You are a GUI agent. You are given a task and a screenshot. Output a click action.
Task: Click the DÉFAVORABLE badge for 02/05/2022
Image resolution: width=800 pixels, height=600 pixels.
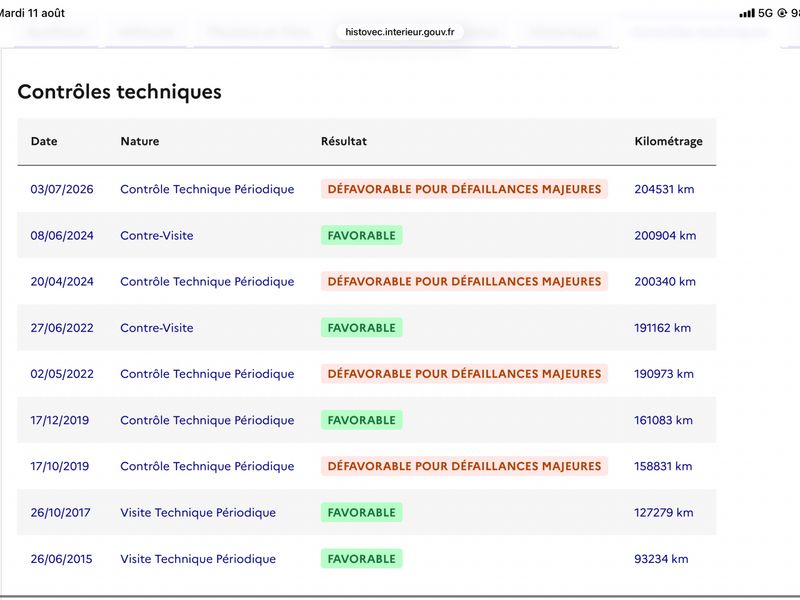[x=464, y=373]
